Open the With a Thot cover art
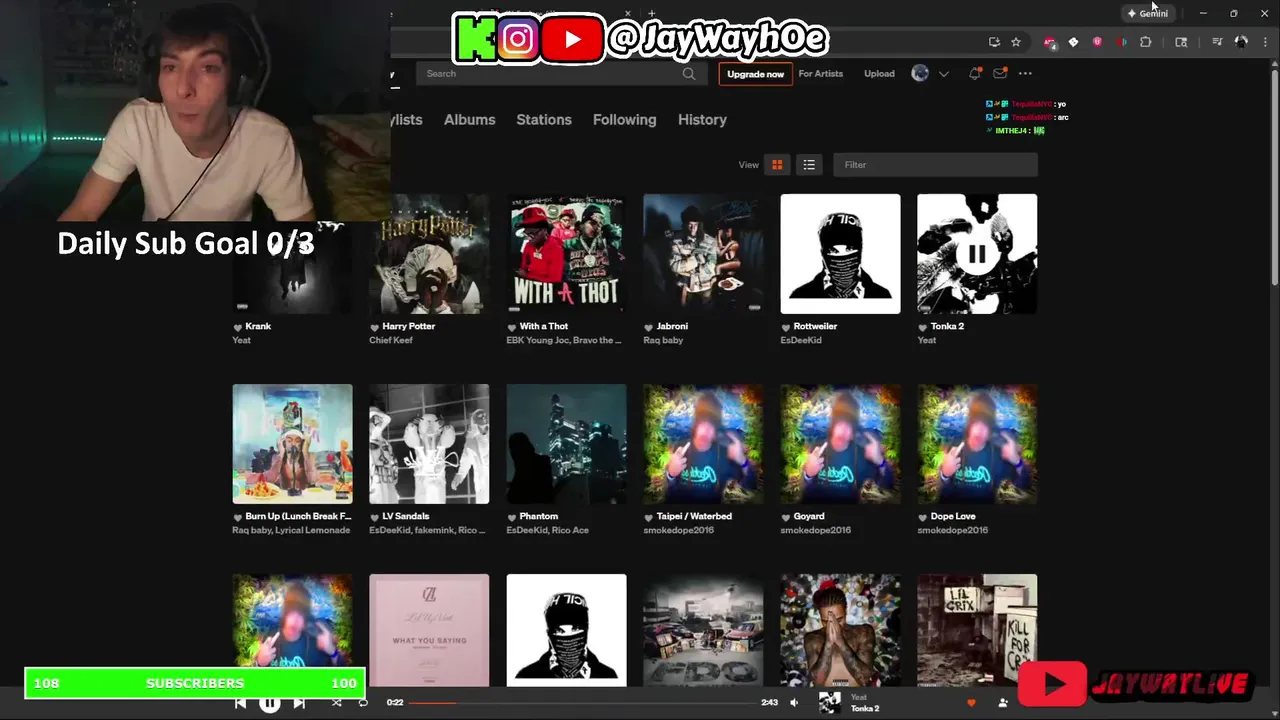Image resolution: width=1280 pixels, height=720 pixels. (x=566, y=254)
